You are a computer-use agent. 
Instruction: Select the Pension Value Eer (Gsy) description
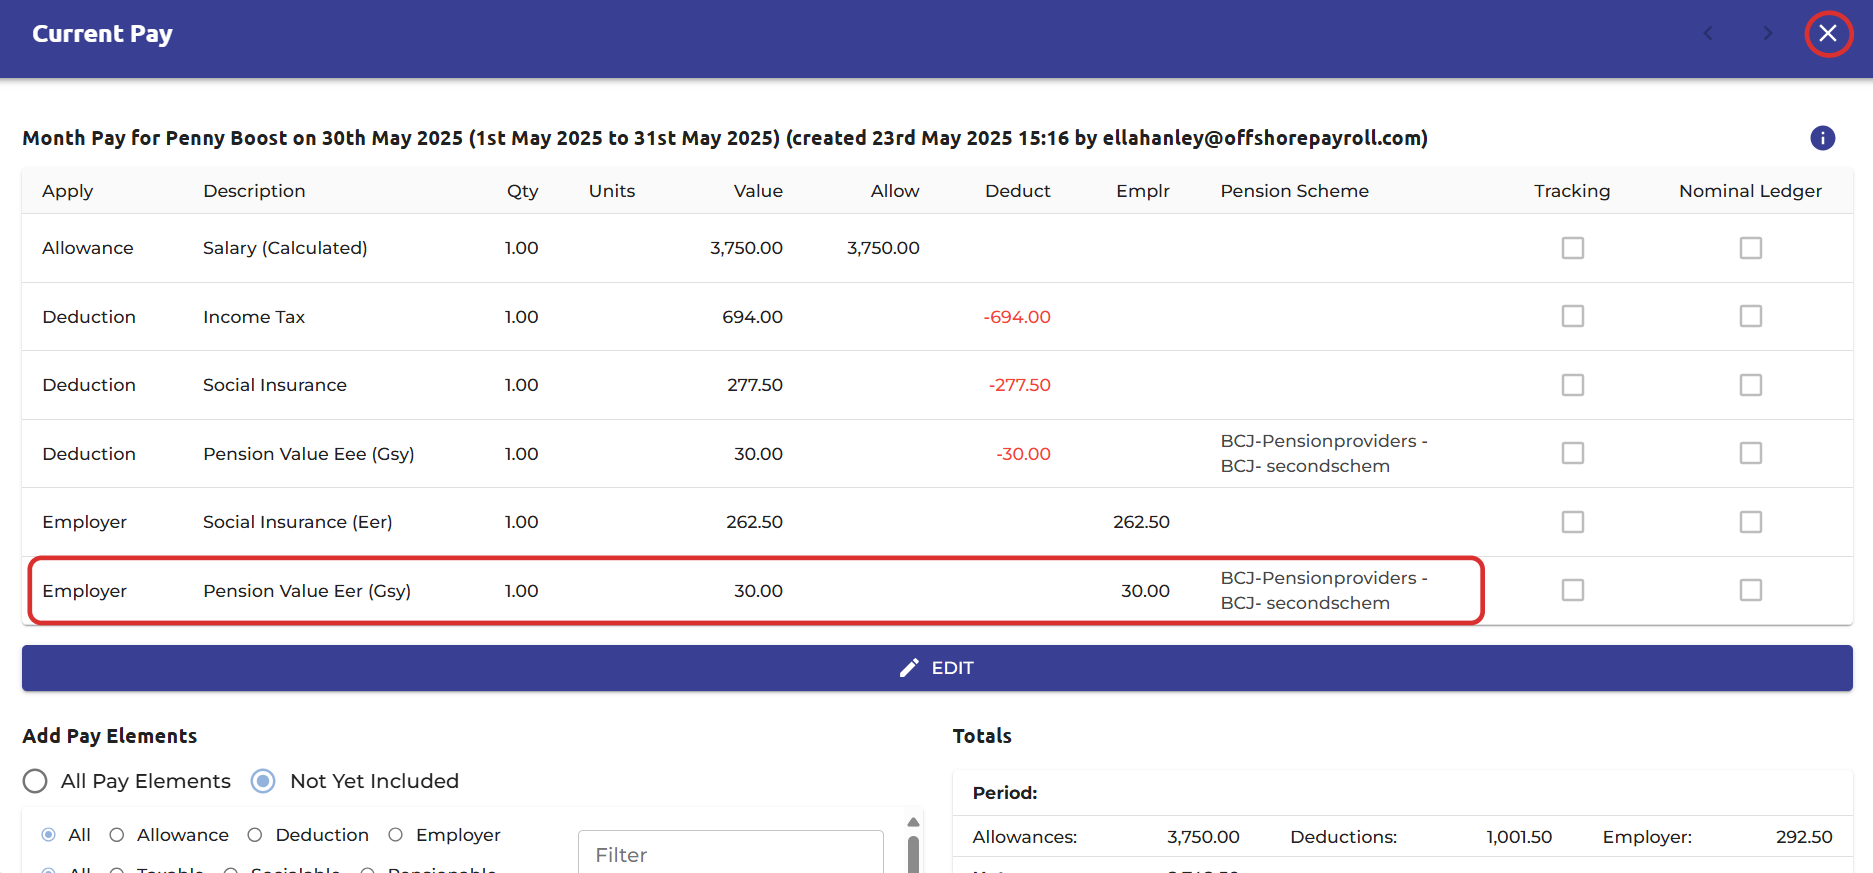[307, 591]
